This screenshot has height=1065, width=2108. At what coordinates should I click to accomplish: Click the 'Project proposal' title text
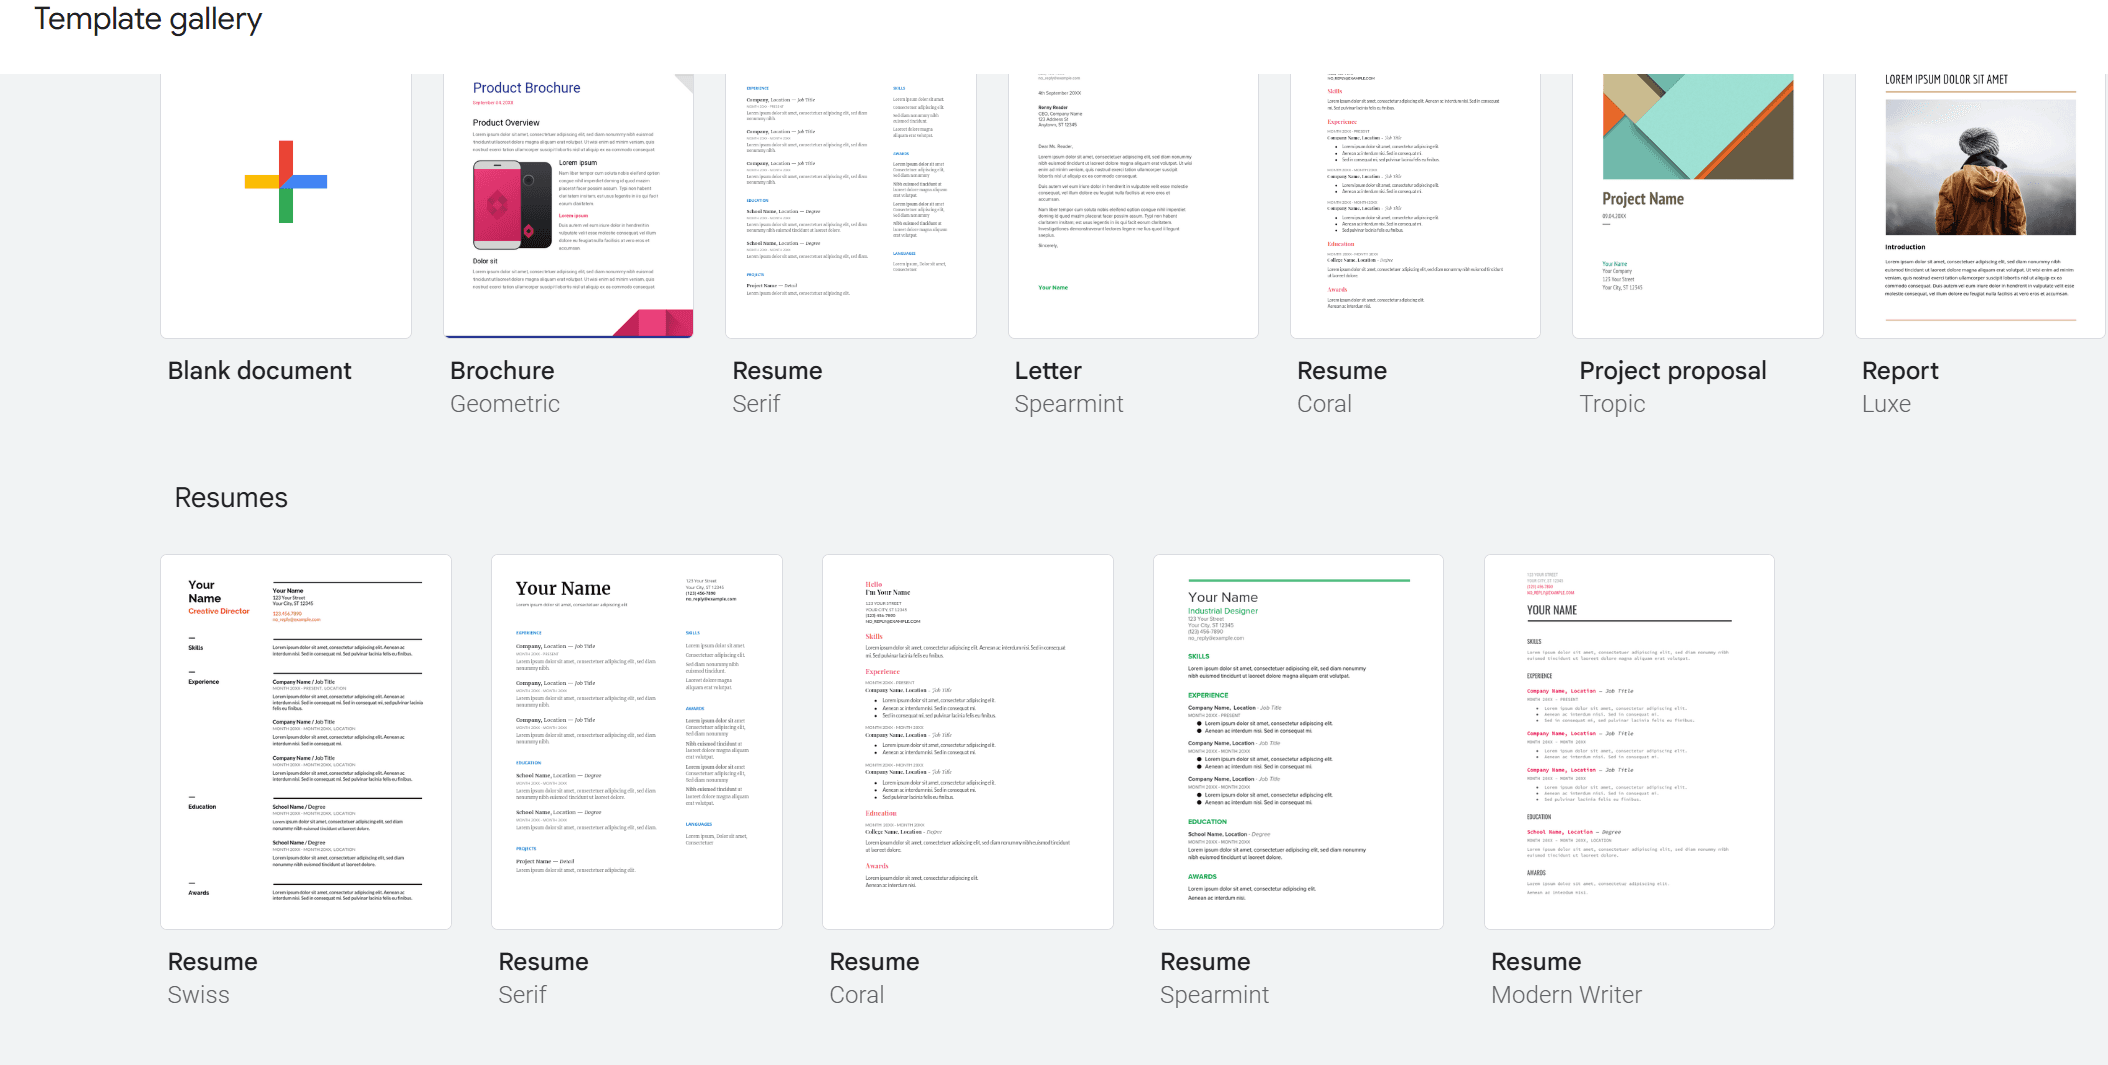click(1673, 371)
